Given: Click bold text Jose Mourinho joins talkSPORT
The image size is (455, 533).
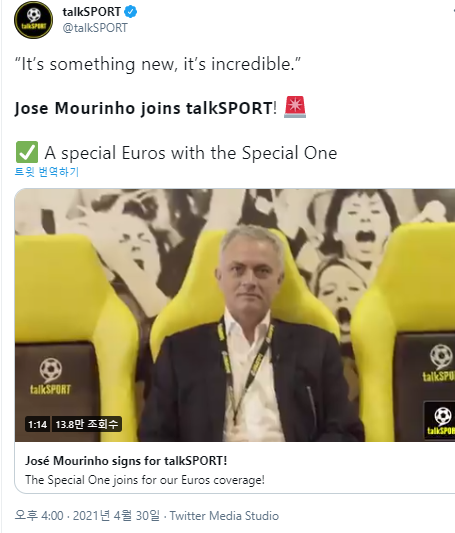Looking at the screenshot, I should (x=143, y=108).
